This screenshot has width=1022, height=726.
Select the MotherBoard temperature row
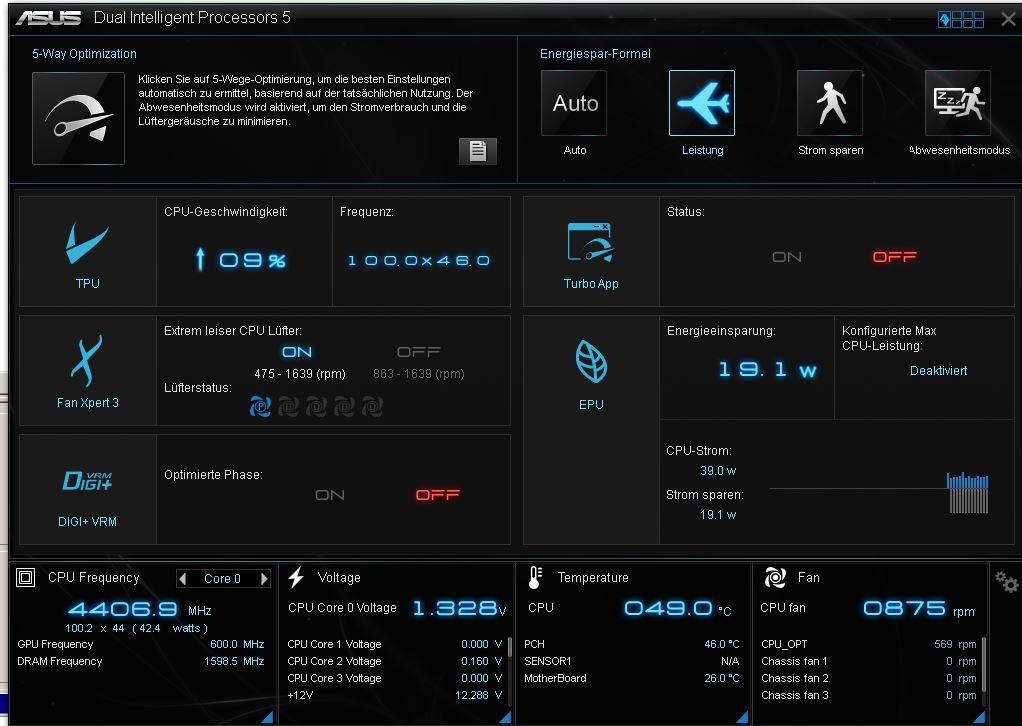(632, 678)
